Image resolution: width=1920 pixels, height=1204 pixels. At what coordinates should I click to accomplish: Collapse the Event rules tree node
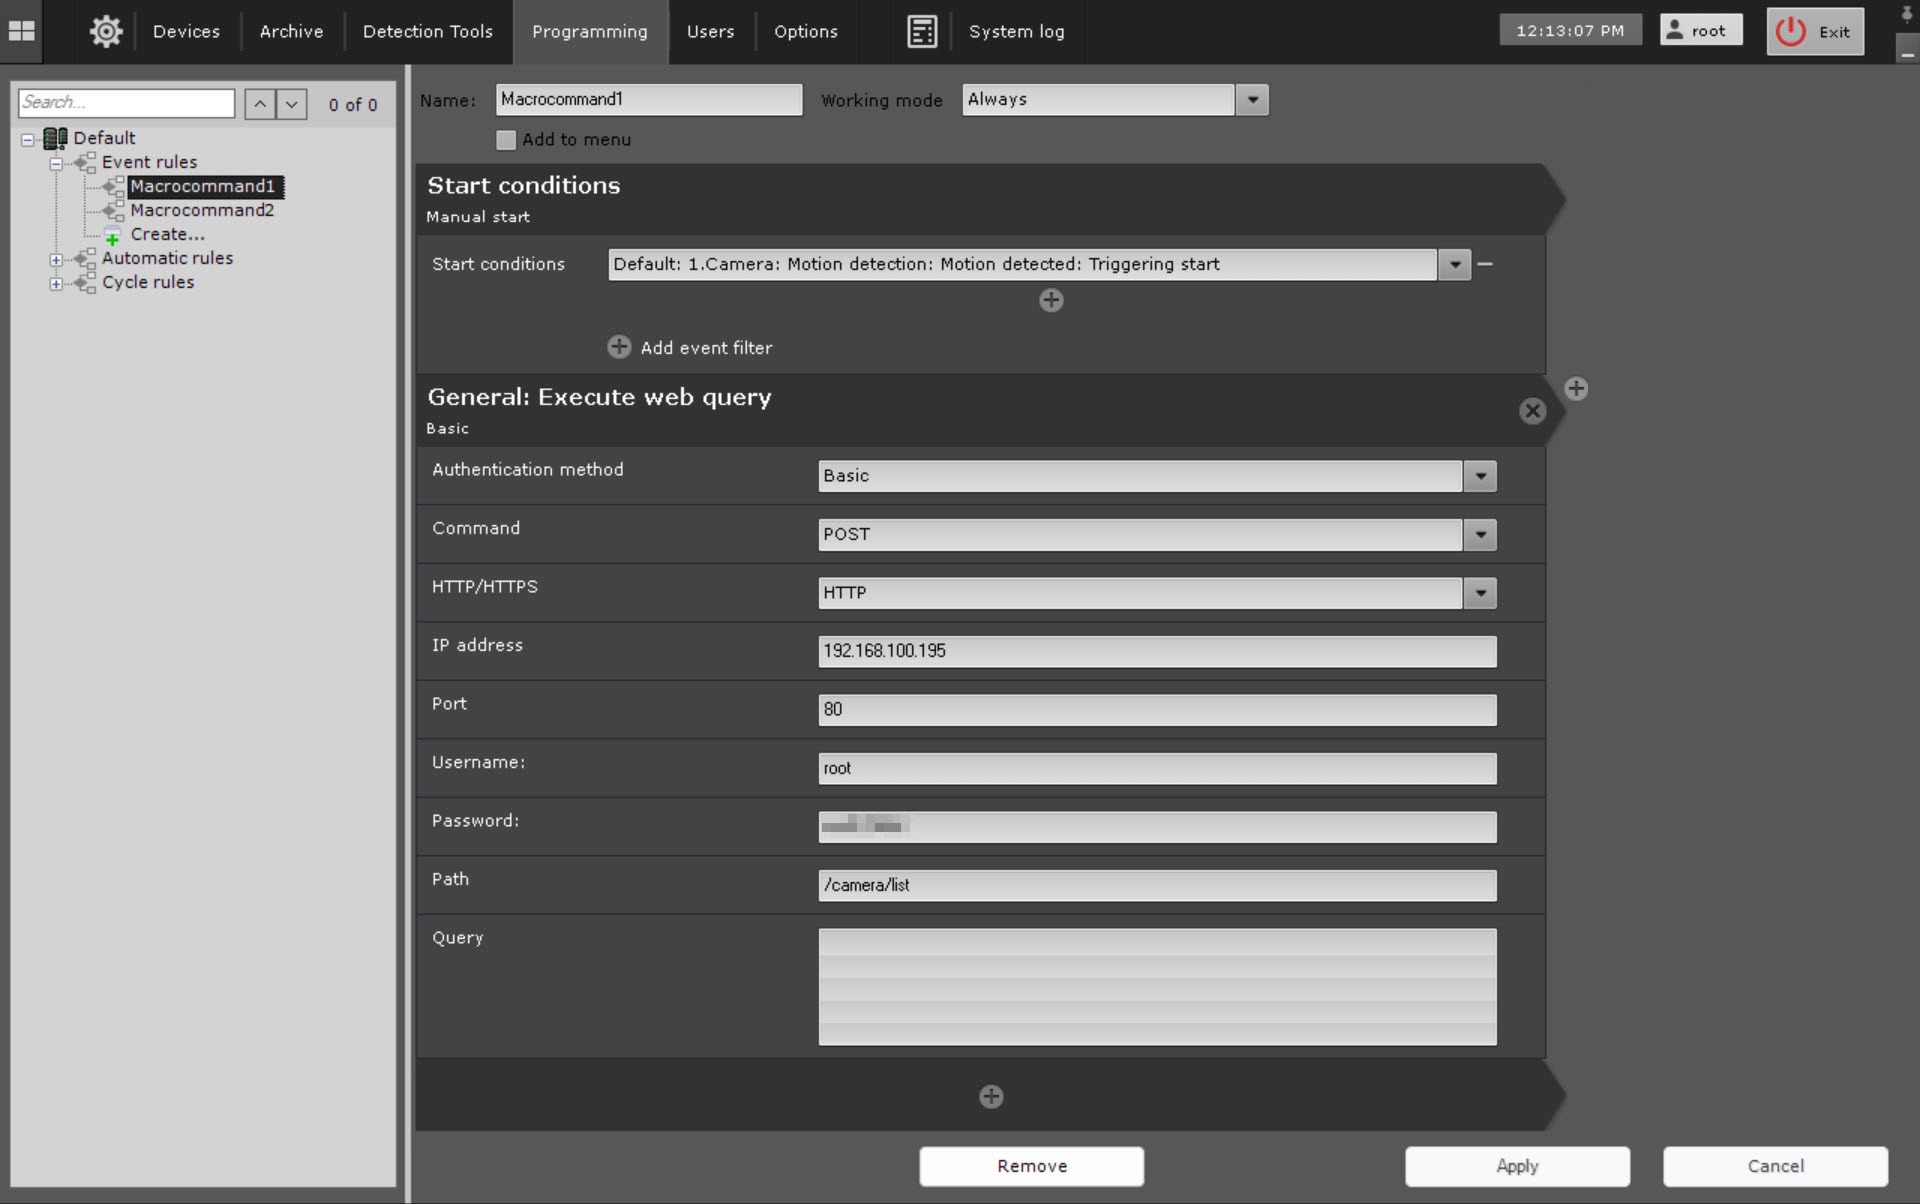[57, 163]
